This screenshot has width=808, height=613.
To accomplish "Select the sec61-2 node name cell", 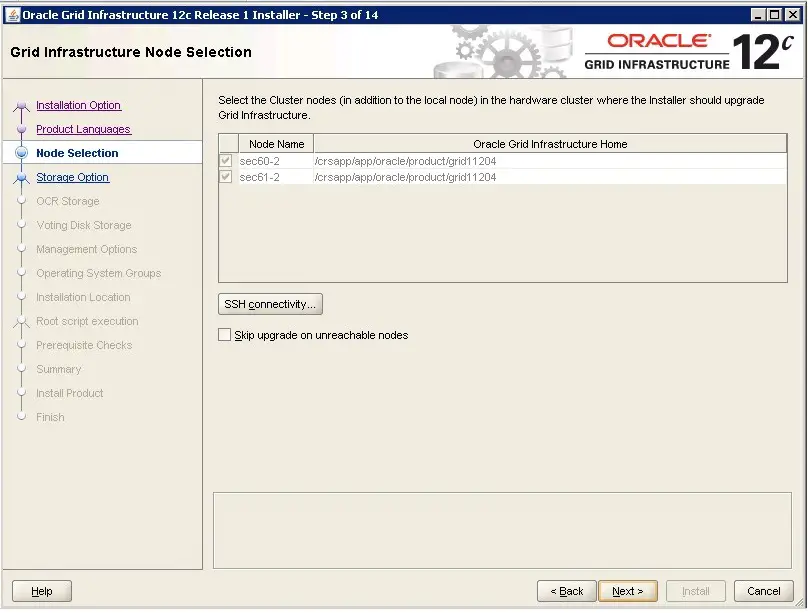I will [x=276, y=177].
